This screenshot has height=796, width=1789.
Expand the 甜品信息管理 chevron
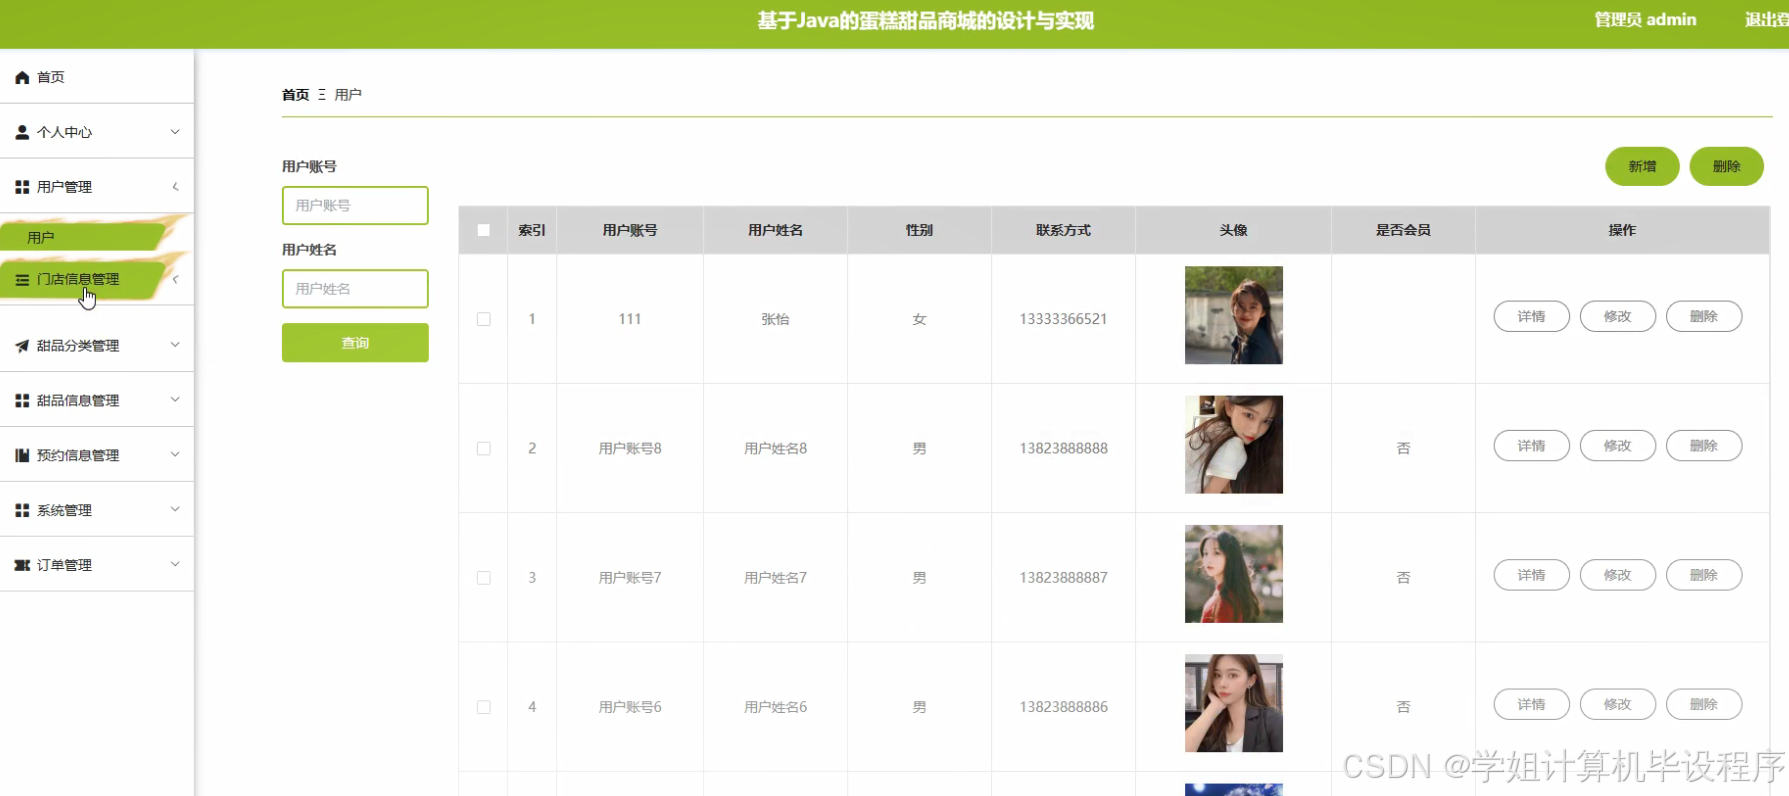pyautogui.click(x=175, y=400)
